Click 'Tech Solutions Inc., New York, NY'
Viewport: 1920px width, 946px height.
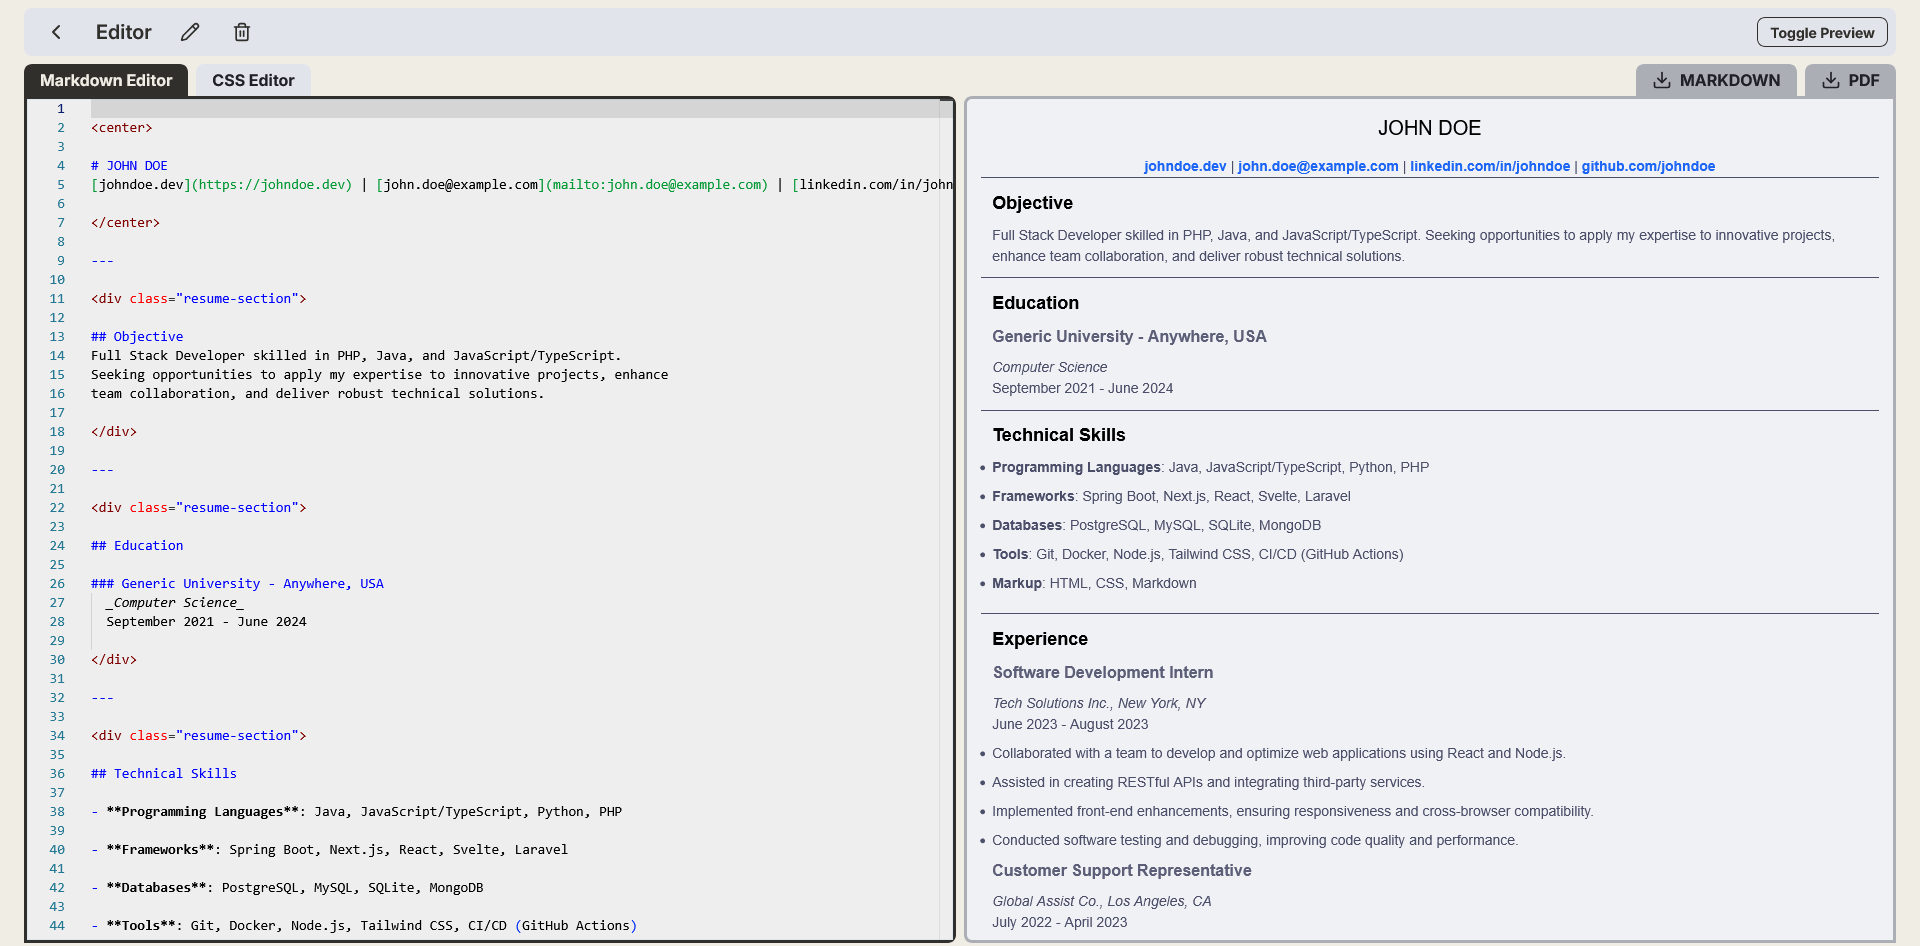[x=1099, y=704]
